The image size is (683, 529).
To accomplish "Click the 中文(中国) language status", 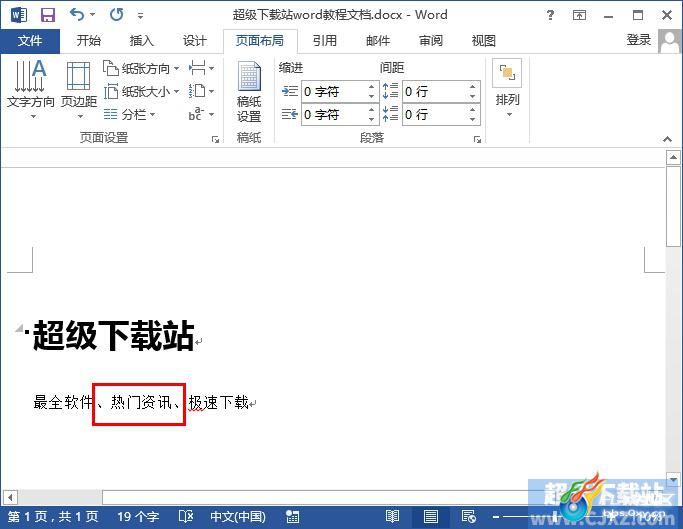I will tap(238, 517).
